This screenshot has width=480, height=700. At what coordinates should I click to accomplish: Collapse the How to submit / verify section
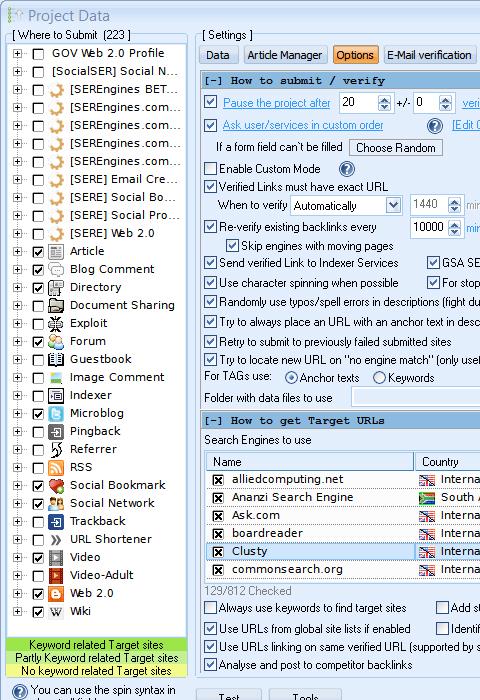click(x=213, y=81)
